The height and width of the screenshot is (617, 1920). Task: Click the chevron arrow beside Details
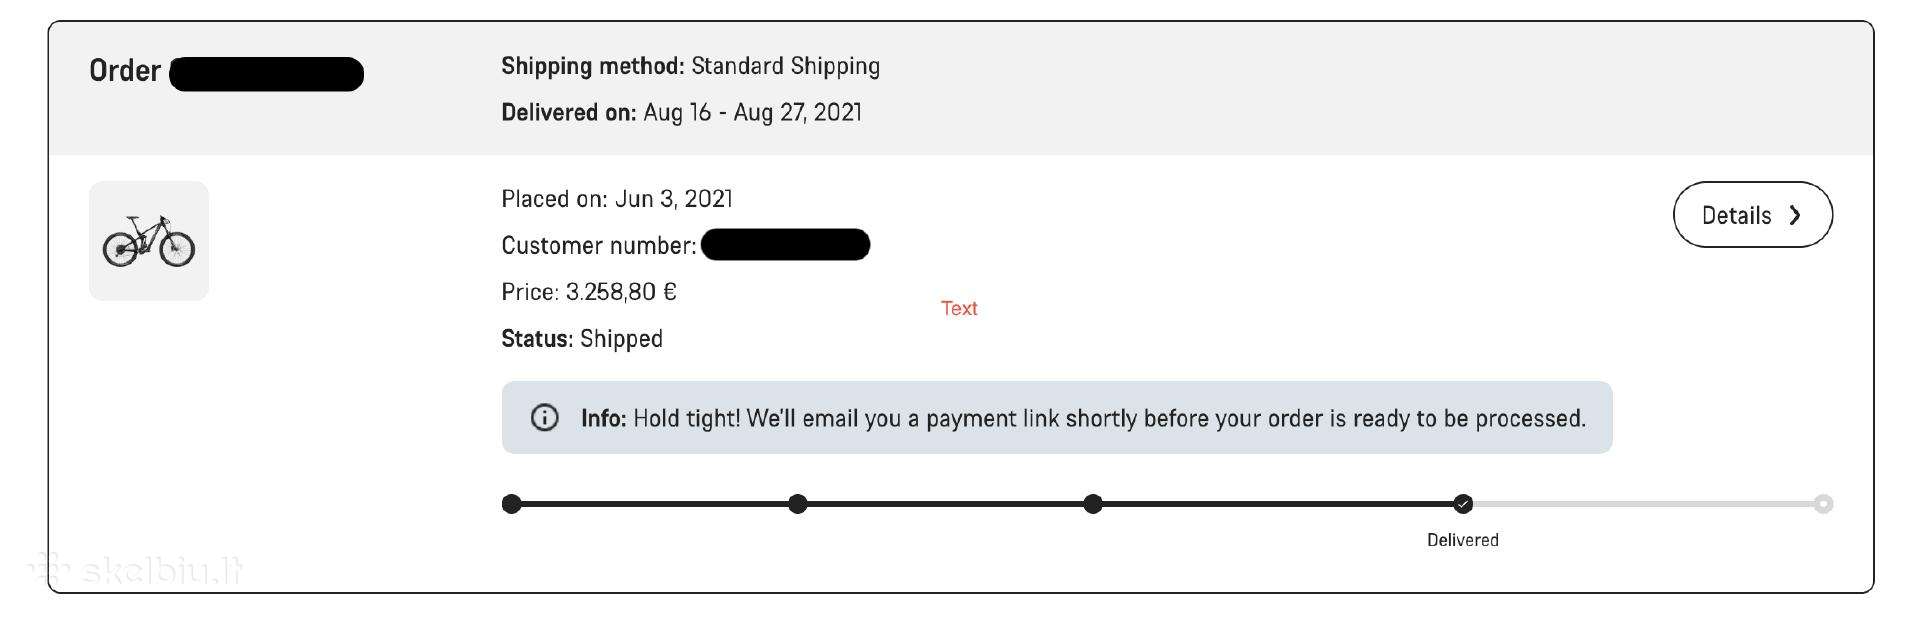[x=1796, y=215]
